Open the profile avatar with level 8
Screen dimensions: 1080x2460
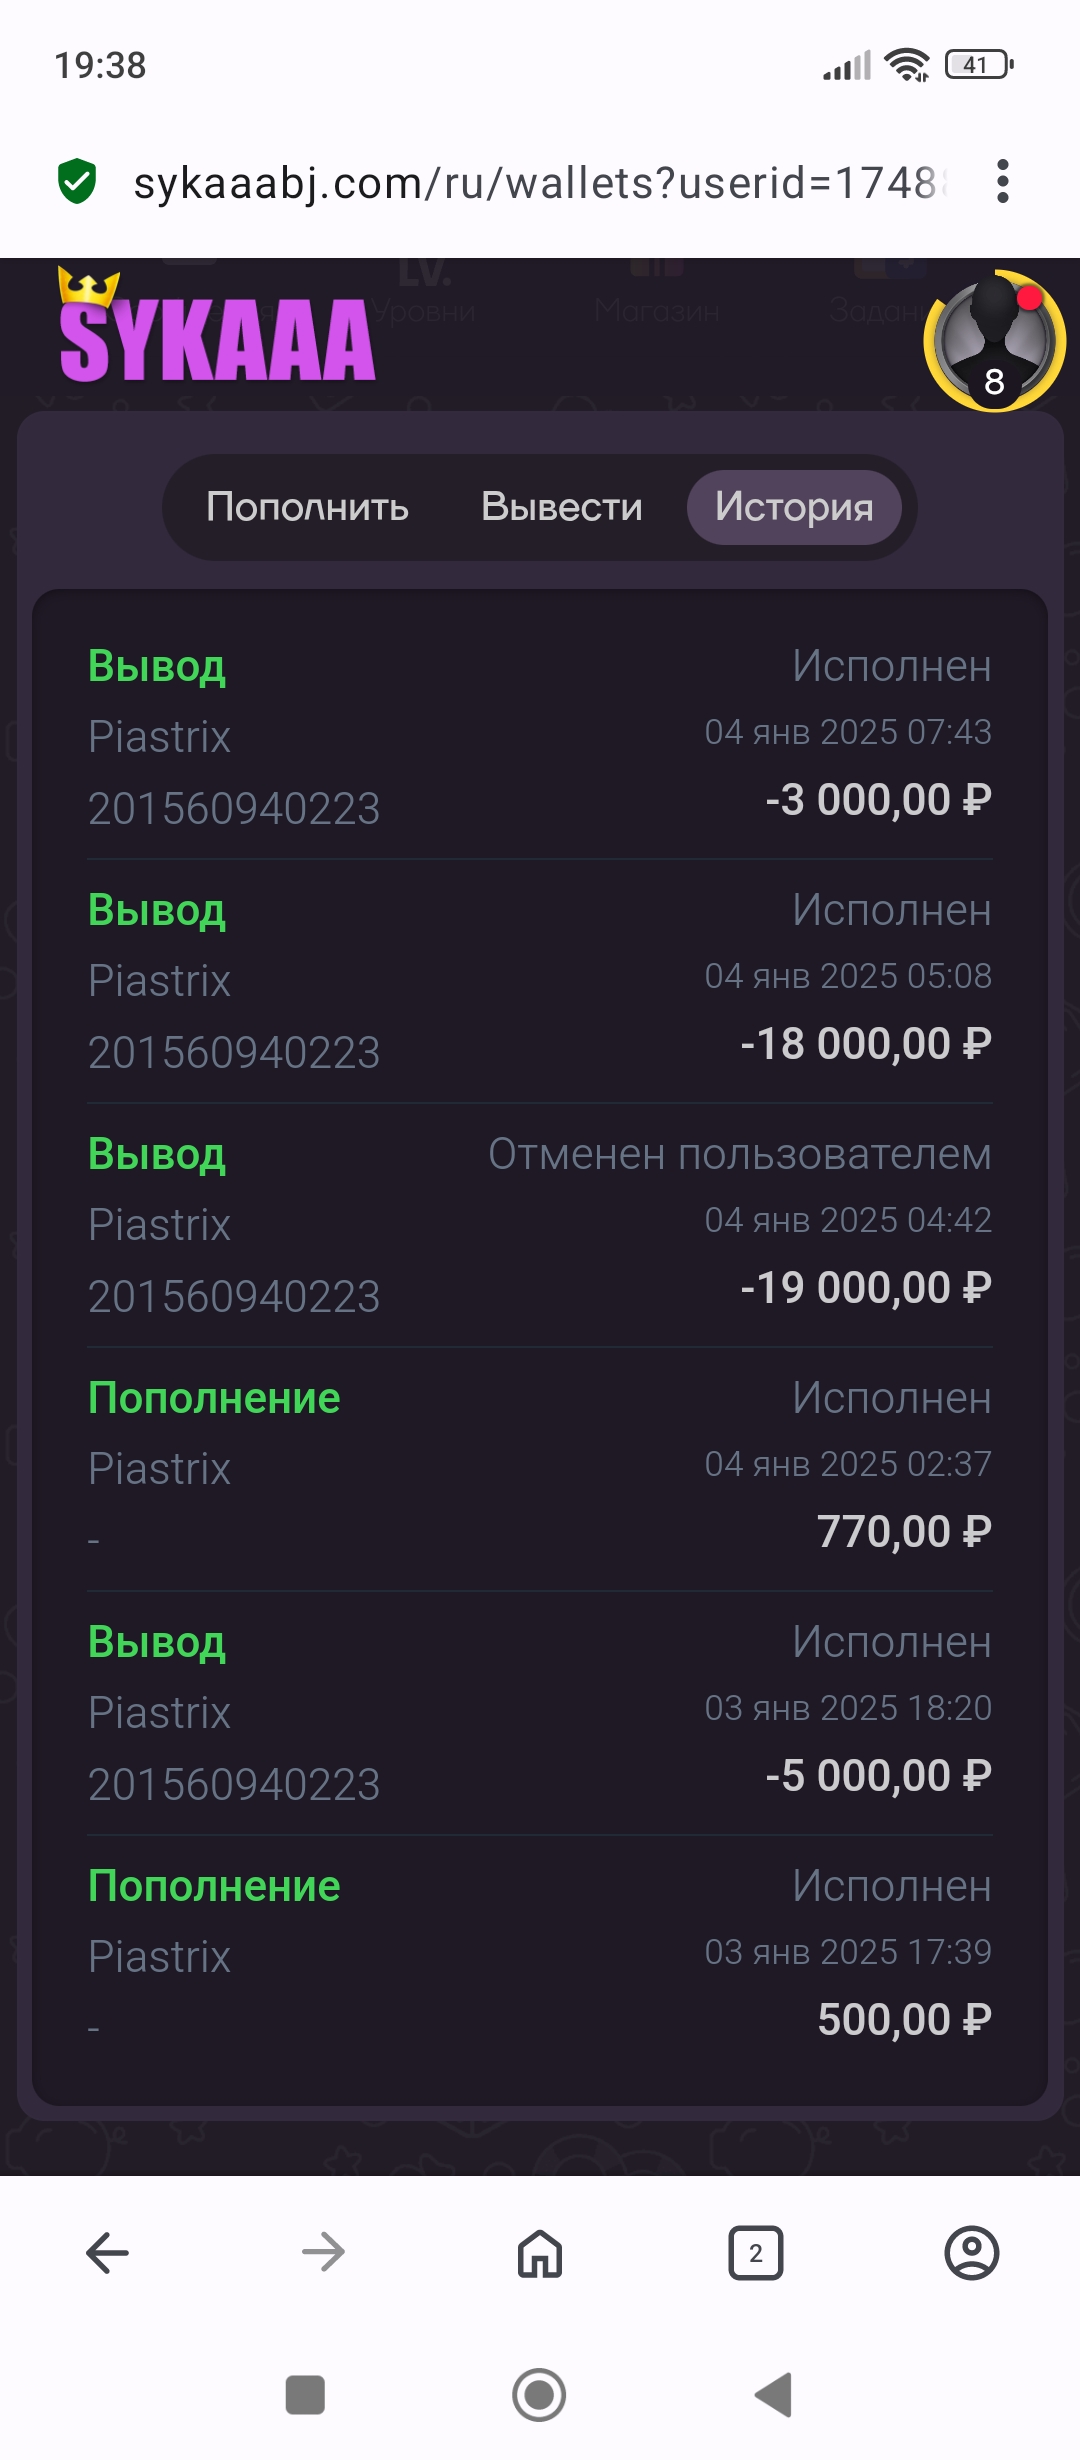pyautogui.click(x=994, y=342)
